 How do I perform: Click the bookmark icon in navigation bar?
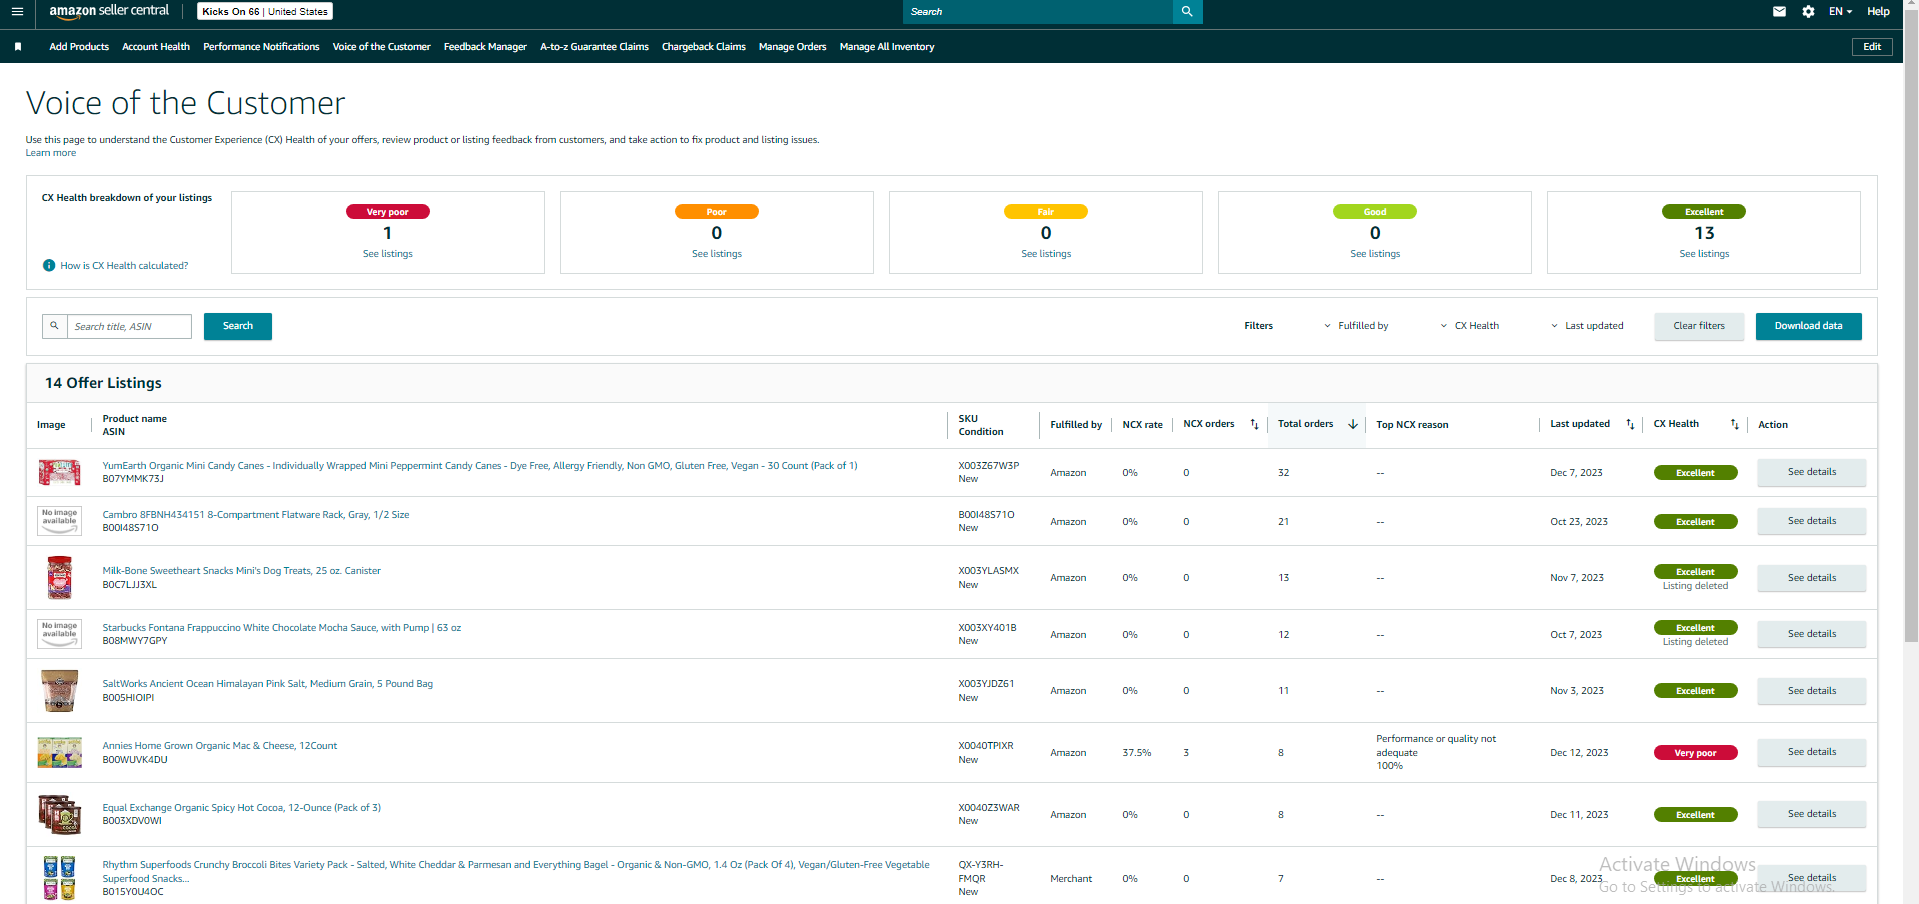(x=18, y=47)
